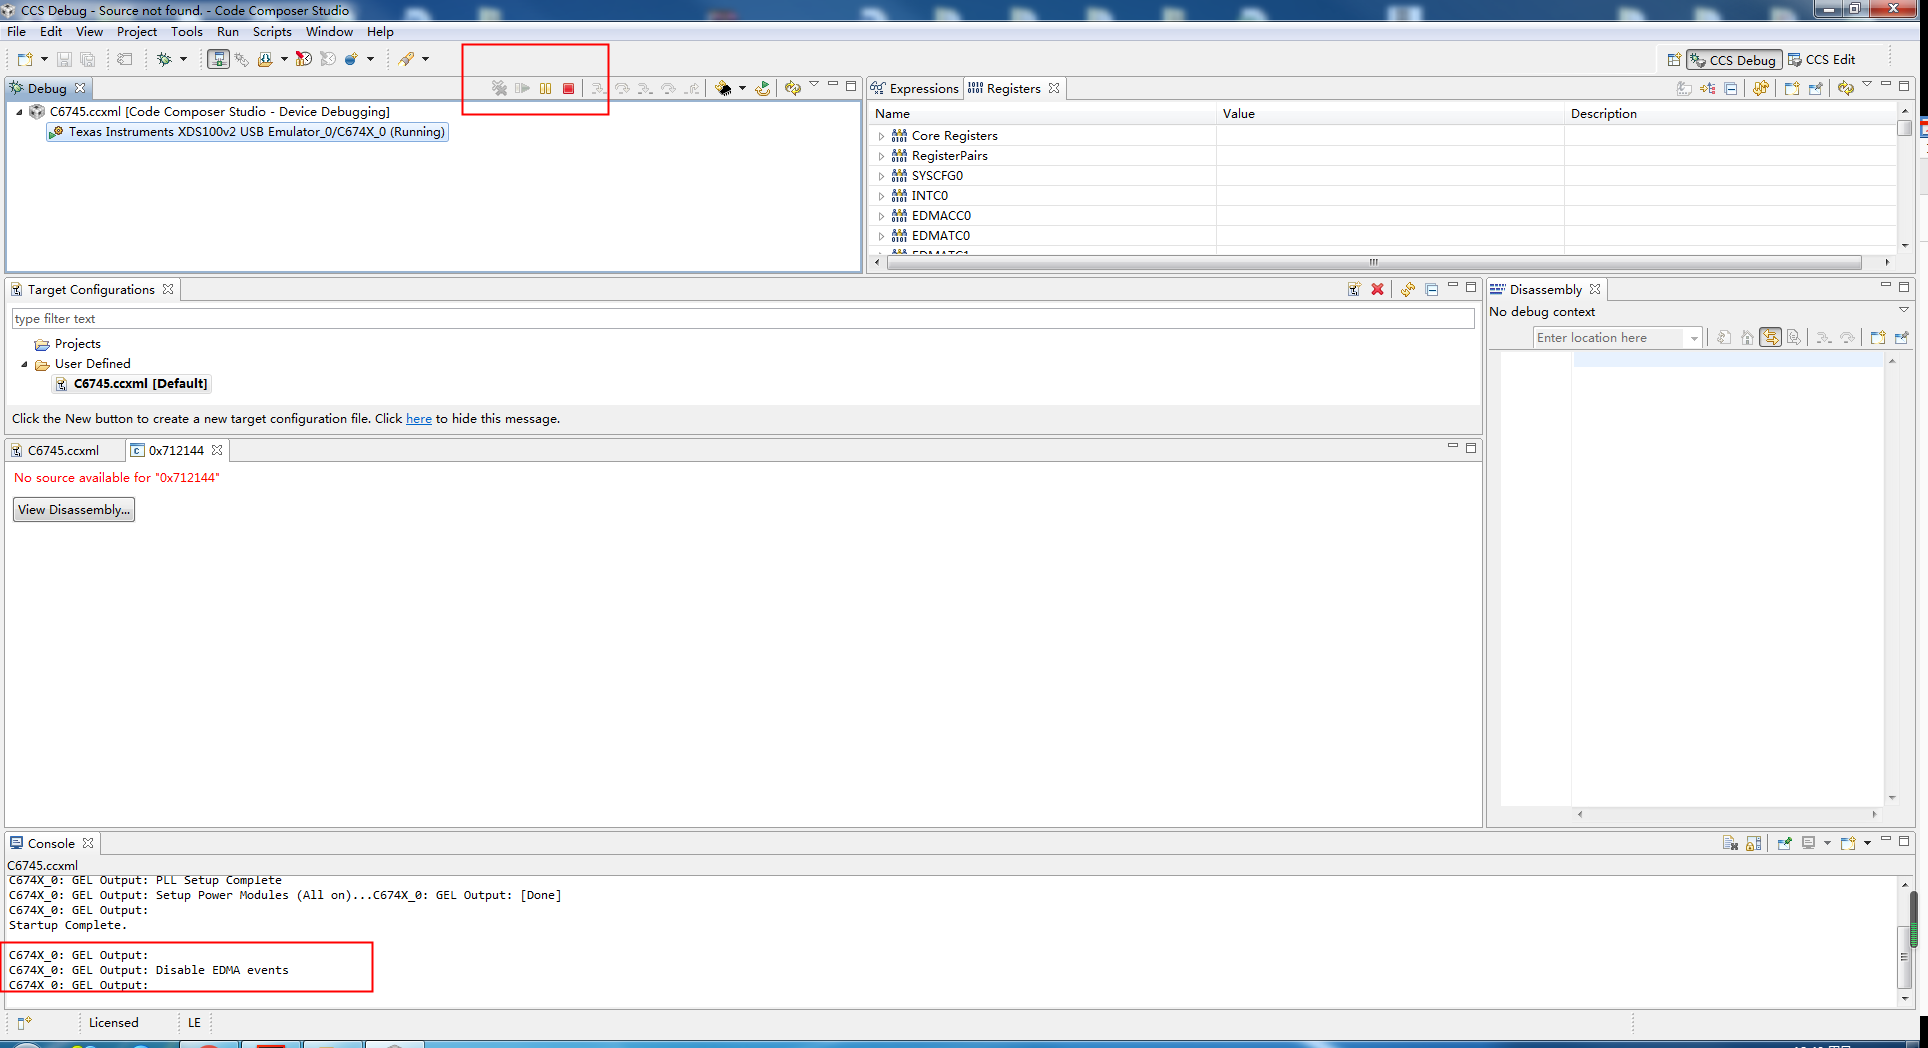This screenshot has height=1048, width=1928.
Task: Click the View Disassembly button
Action: 74,510
